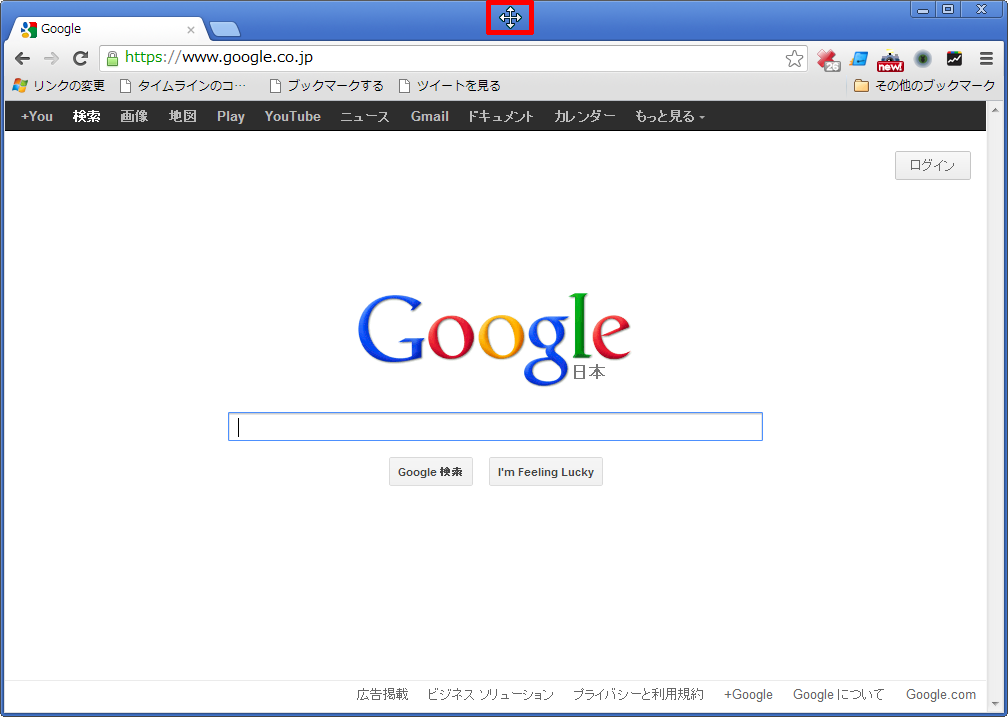Click the forward navigation arrow
1008x717 pixels.
[51, 59]
